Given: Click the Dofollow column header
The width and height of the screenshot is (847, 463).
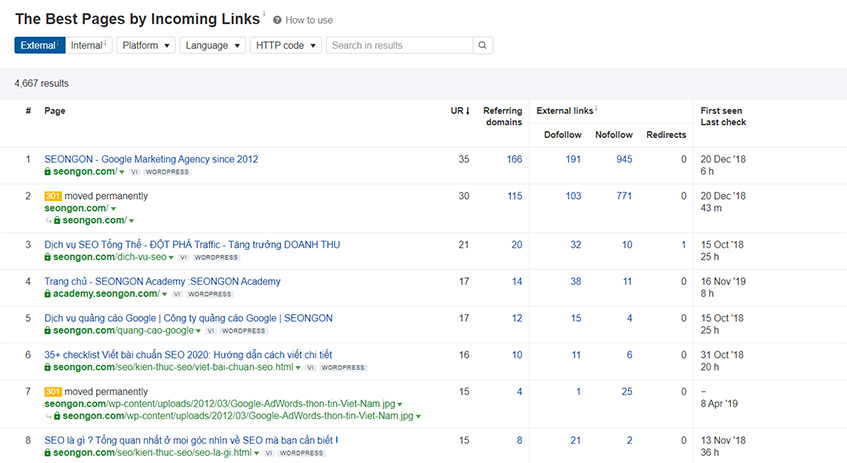Looking at the screenshot, I should coord(562,135).
